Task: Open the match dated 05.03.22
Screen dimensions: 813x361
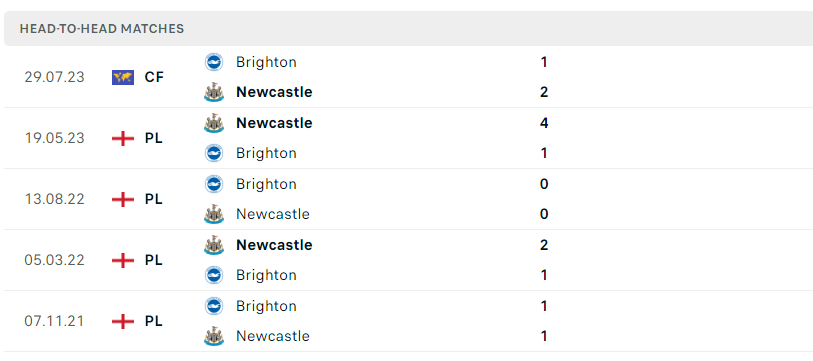Action: (54, 260)
